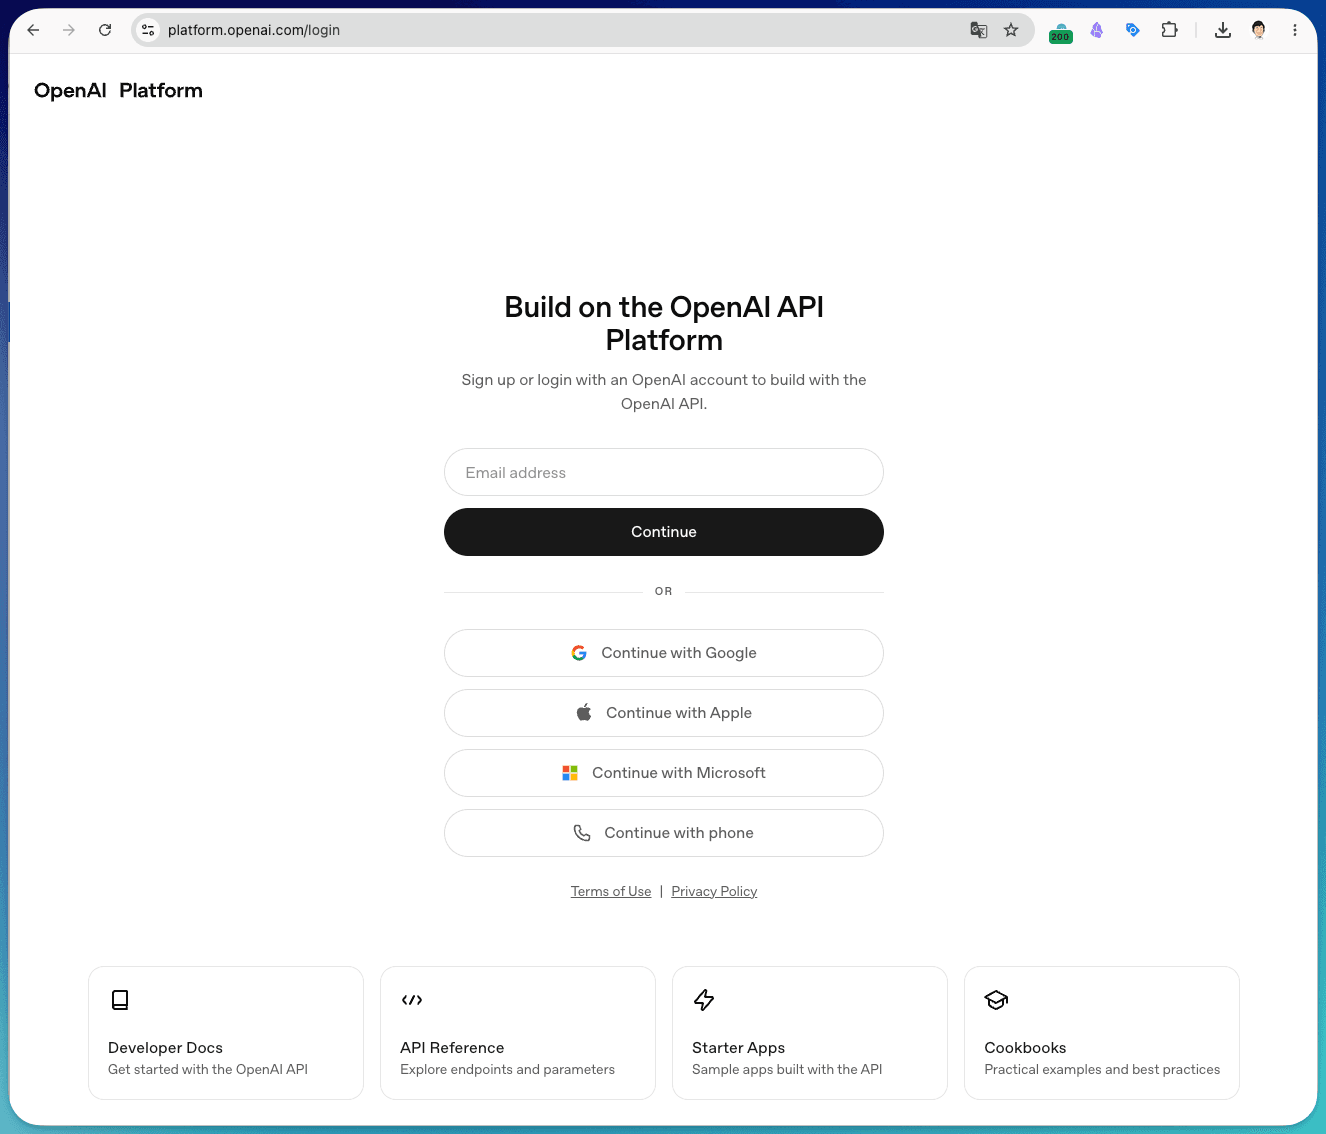The width and height of the screenshot is (1326, 1134).
Task: Click the browser forward arrow
Action: [69, 30]
